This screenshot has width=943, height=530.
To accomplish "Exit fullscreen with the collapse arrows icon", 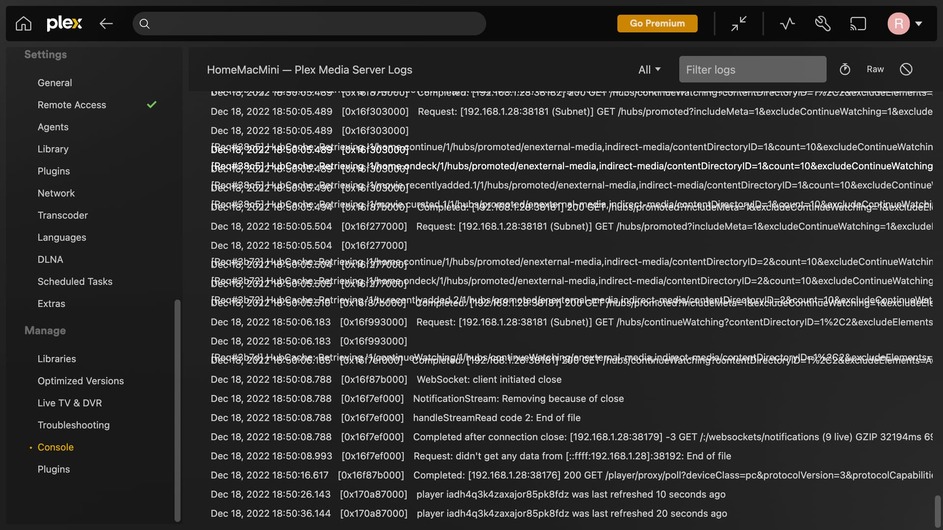I will tap(739, 23).
